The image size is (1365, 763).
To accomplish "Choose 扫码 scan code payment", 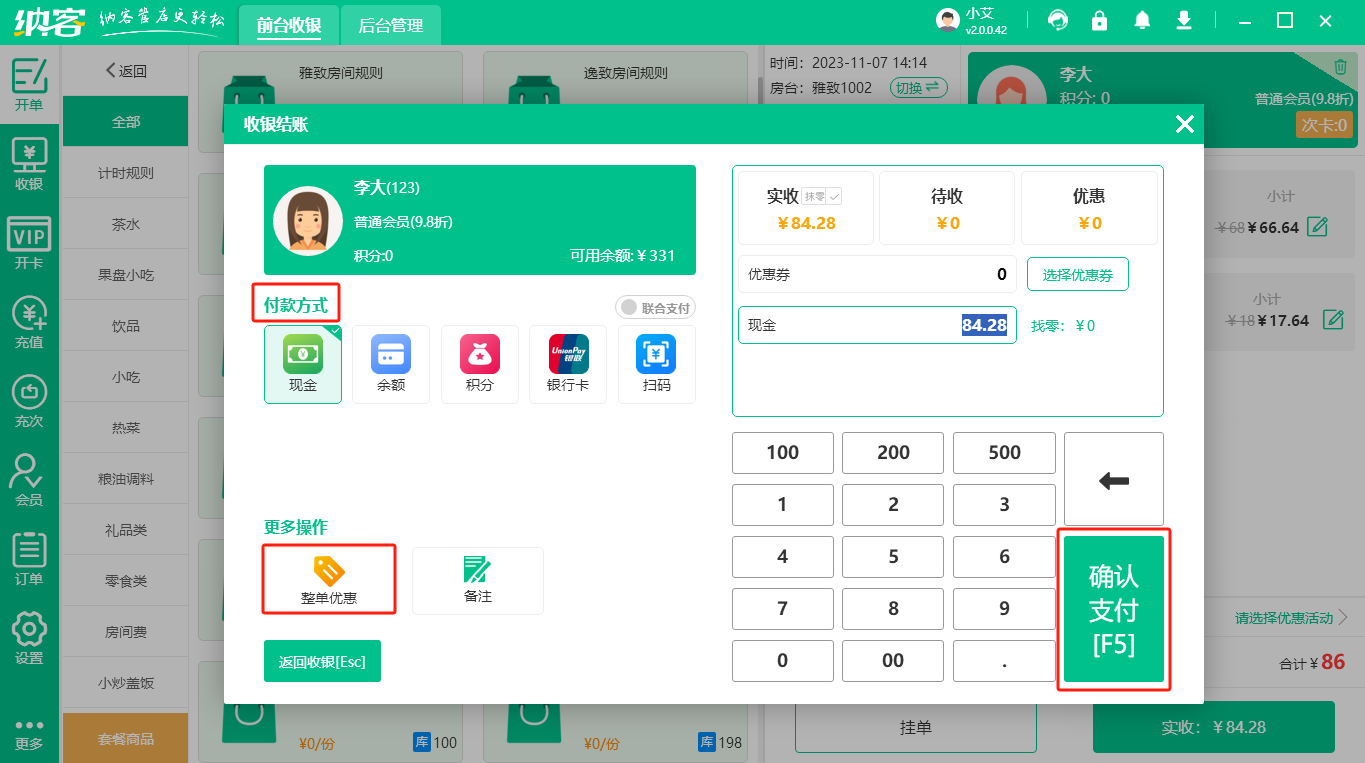I will 656,364.
